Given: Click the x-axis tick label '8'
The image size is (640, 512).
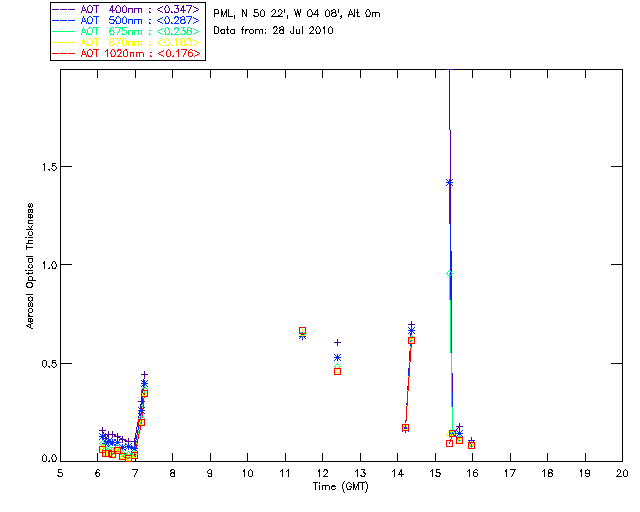Looking at the screenshot, I should (173, 473).
